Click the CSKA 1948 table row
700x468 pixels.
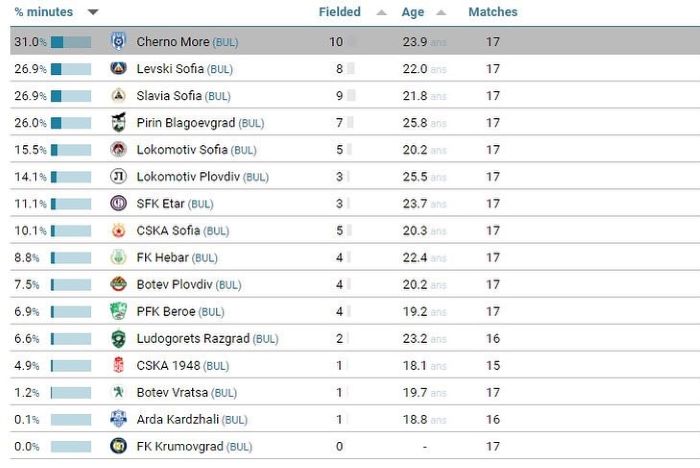point(355,365)
